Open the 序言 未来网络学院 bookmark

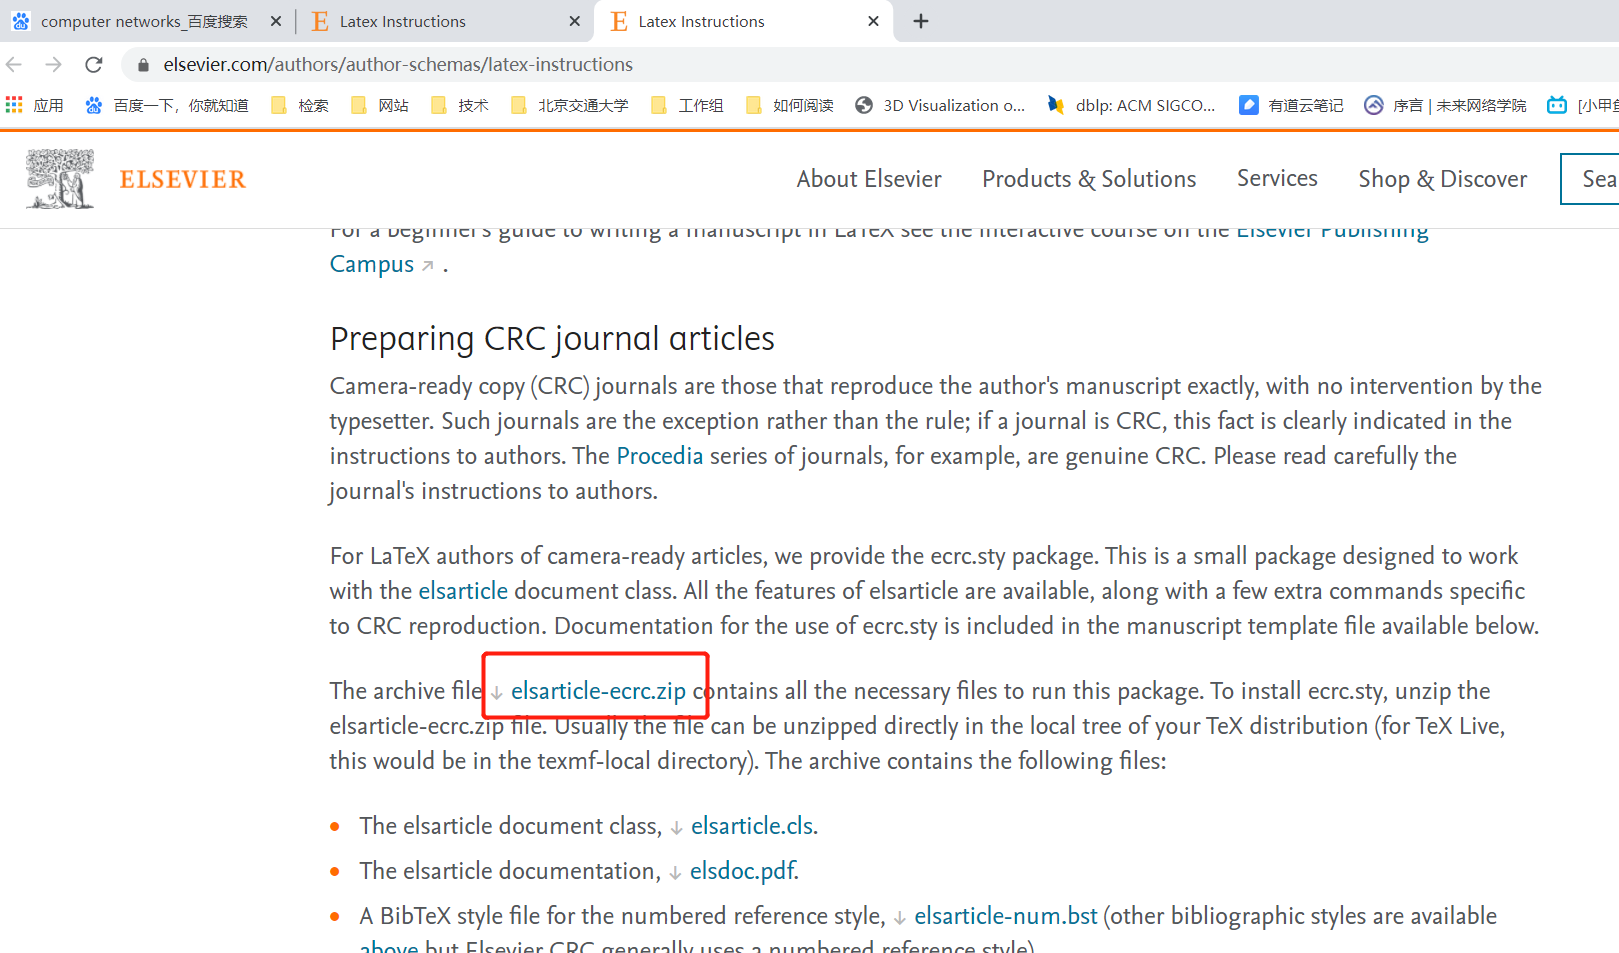click(1445, 105)
